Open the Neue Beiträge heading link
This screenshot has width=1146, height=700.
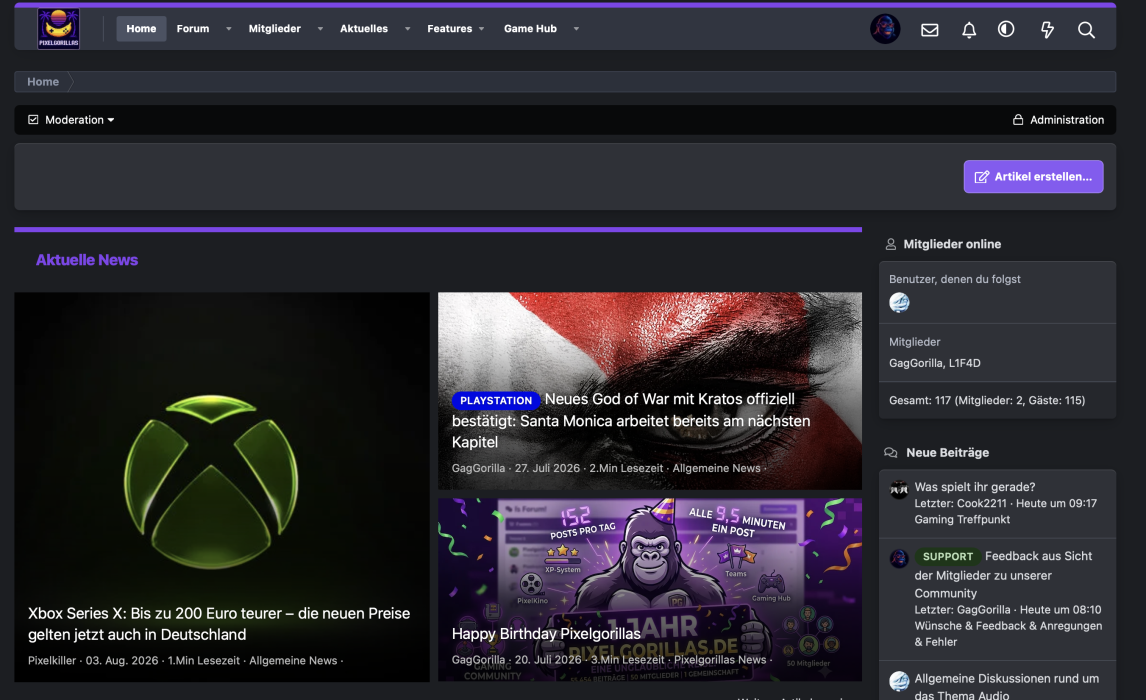pyautogui.click(x=947, y=452)
